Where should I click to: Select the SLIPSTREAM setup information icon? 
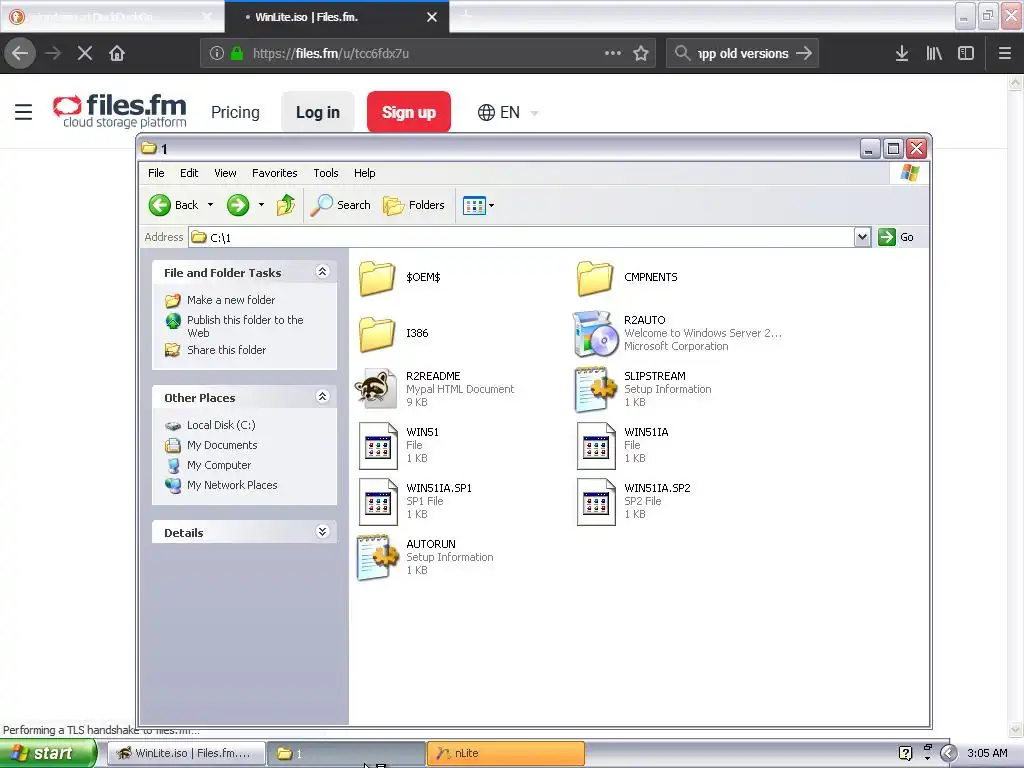595,389
